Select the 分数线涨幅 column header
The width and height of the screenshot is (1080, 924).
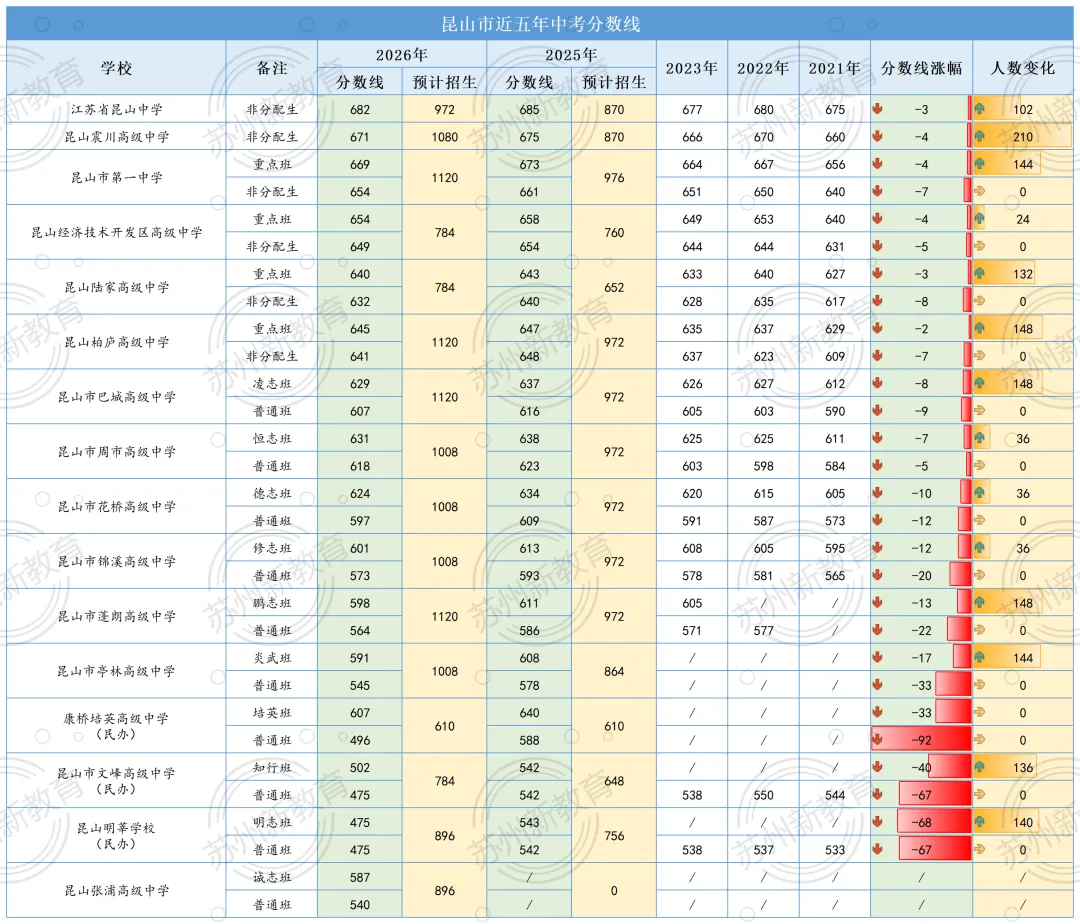(922, 68)
